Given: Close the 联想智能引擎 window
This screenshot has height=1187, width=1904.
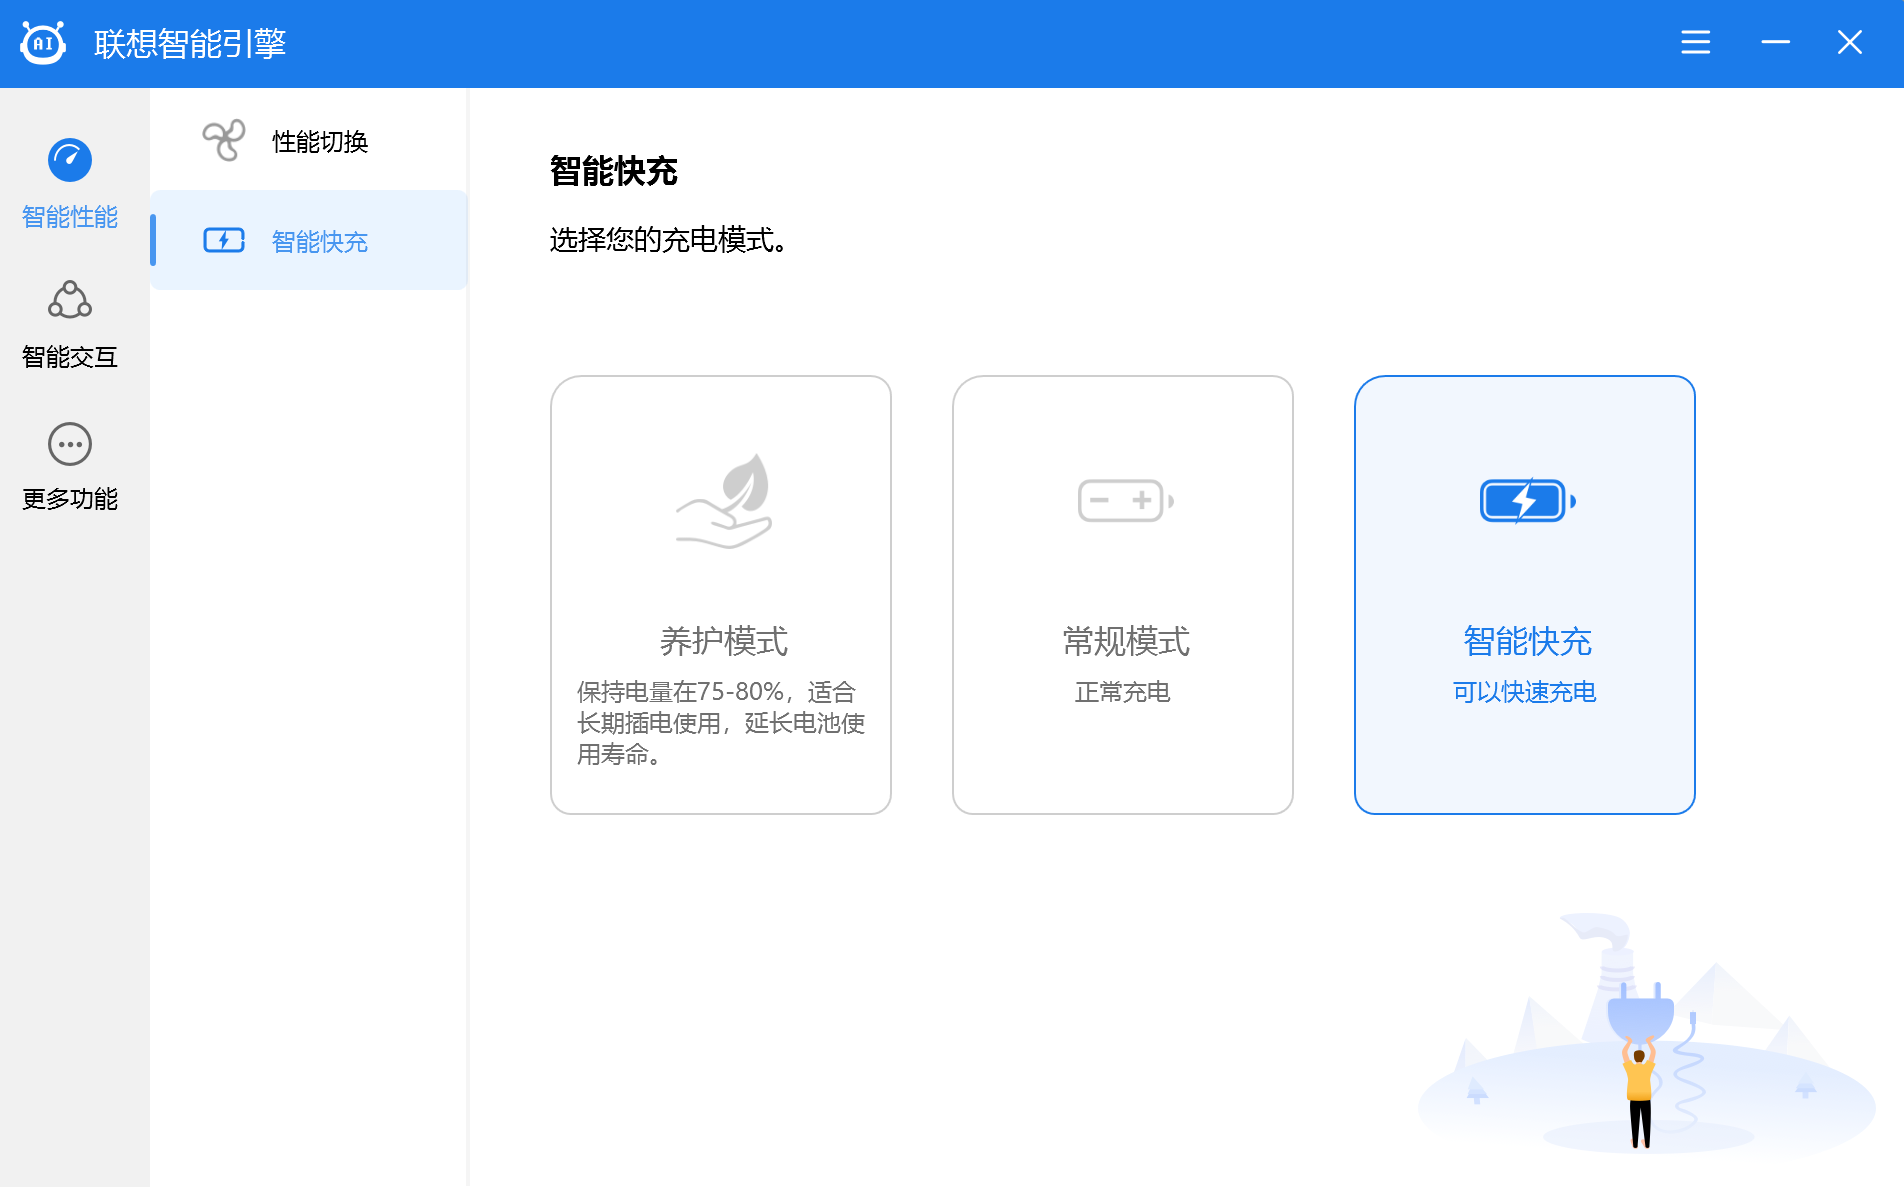Looking at the screenshot, I should [1850, 42].
